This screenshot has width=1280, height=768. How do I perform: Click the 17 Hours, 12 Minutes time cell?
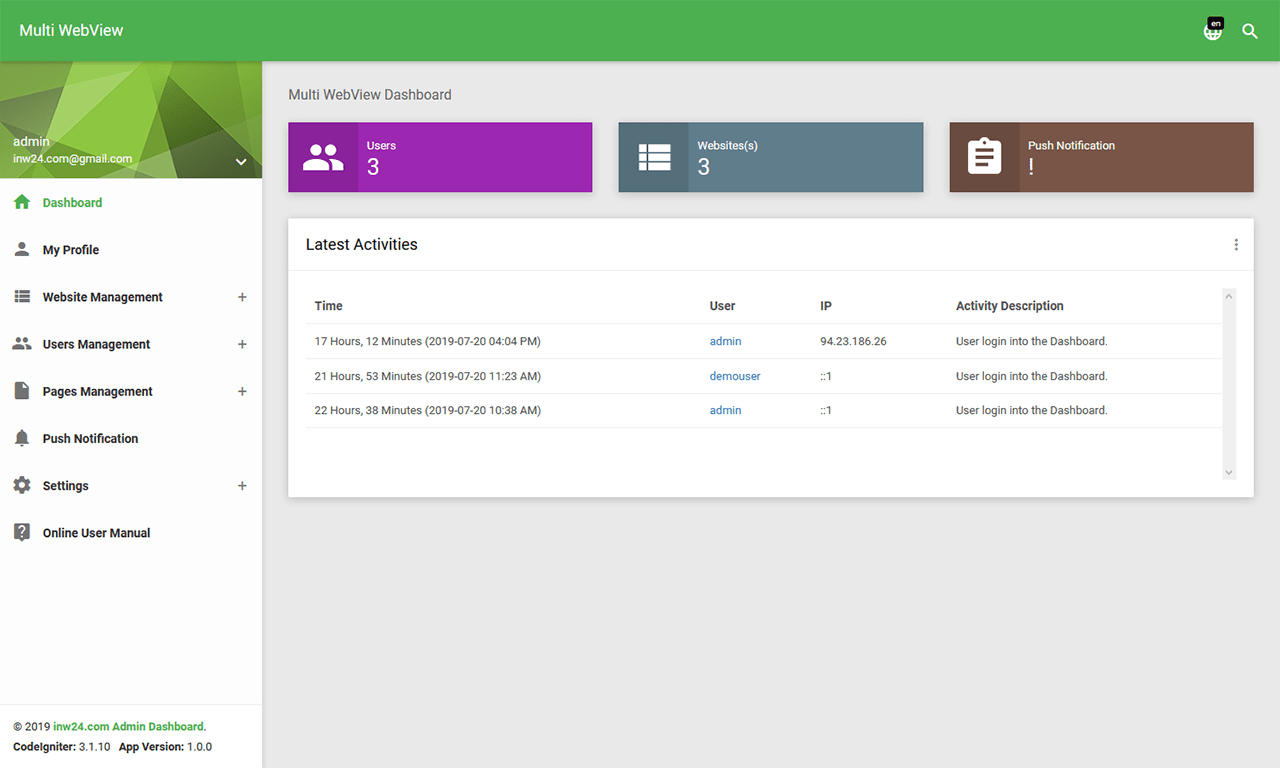(427, 341)
